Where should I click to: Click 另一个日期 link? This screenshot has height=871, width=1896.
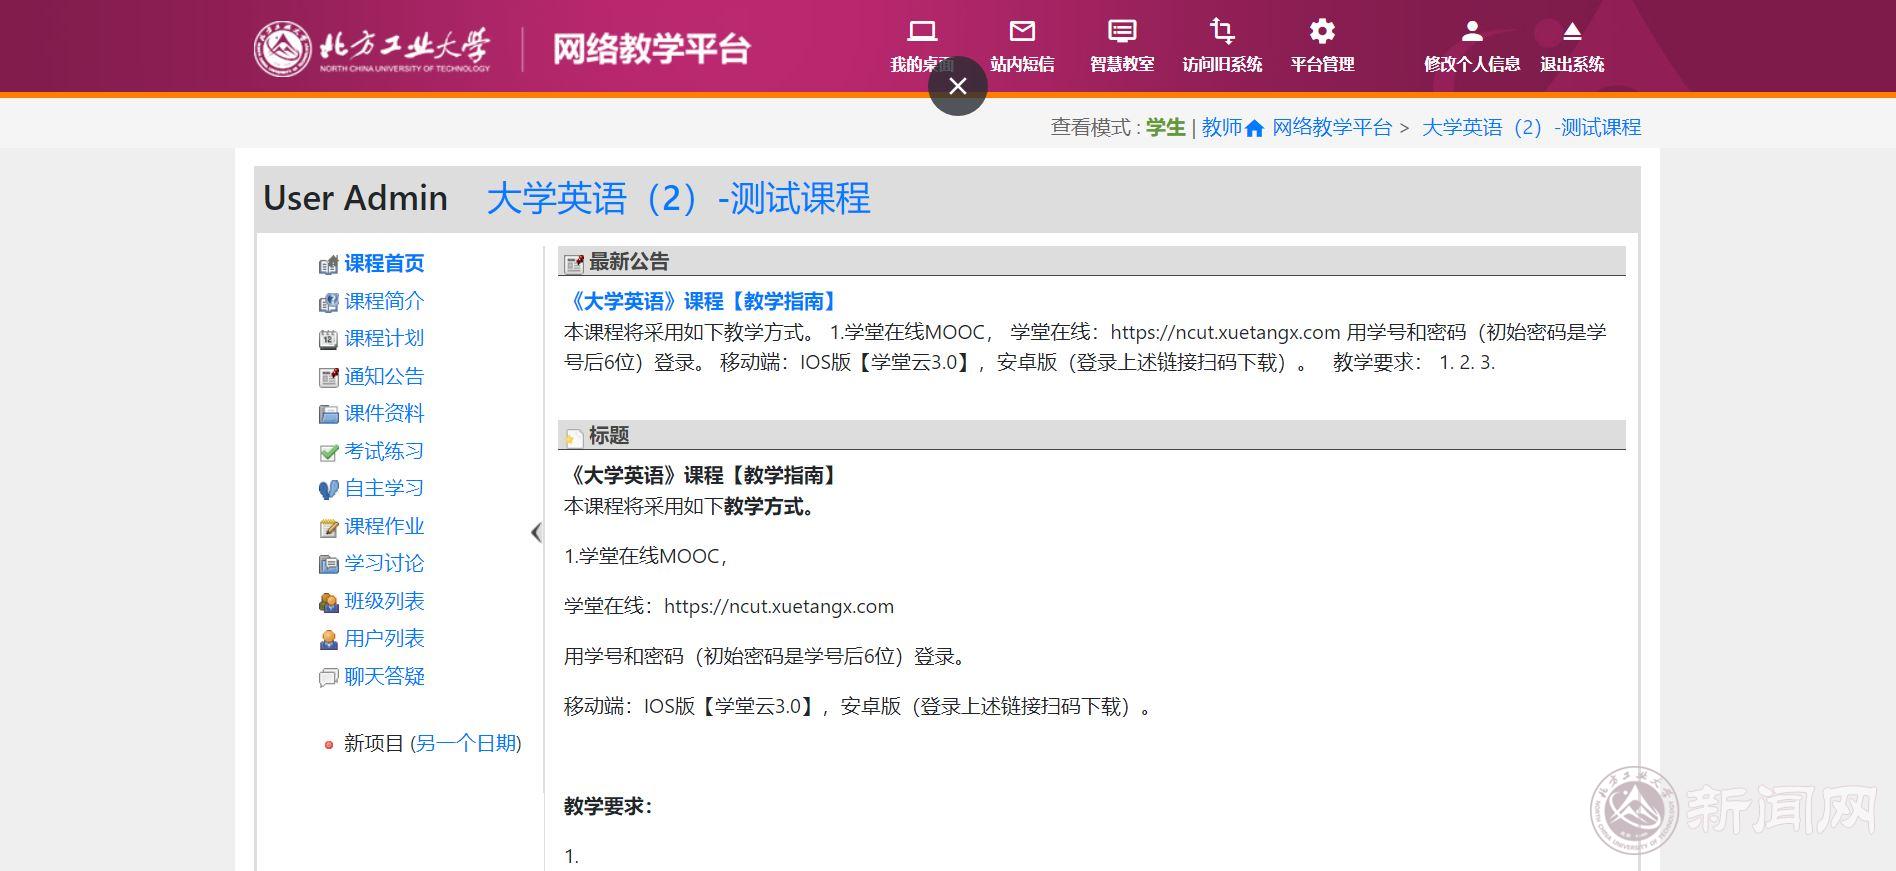(466, 743)
